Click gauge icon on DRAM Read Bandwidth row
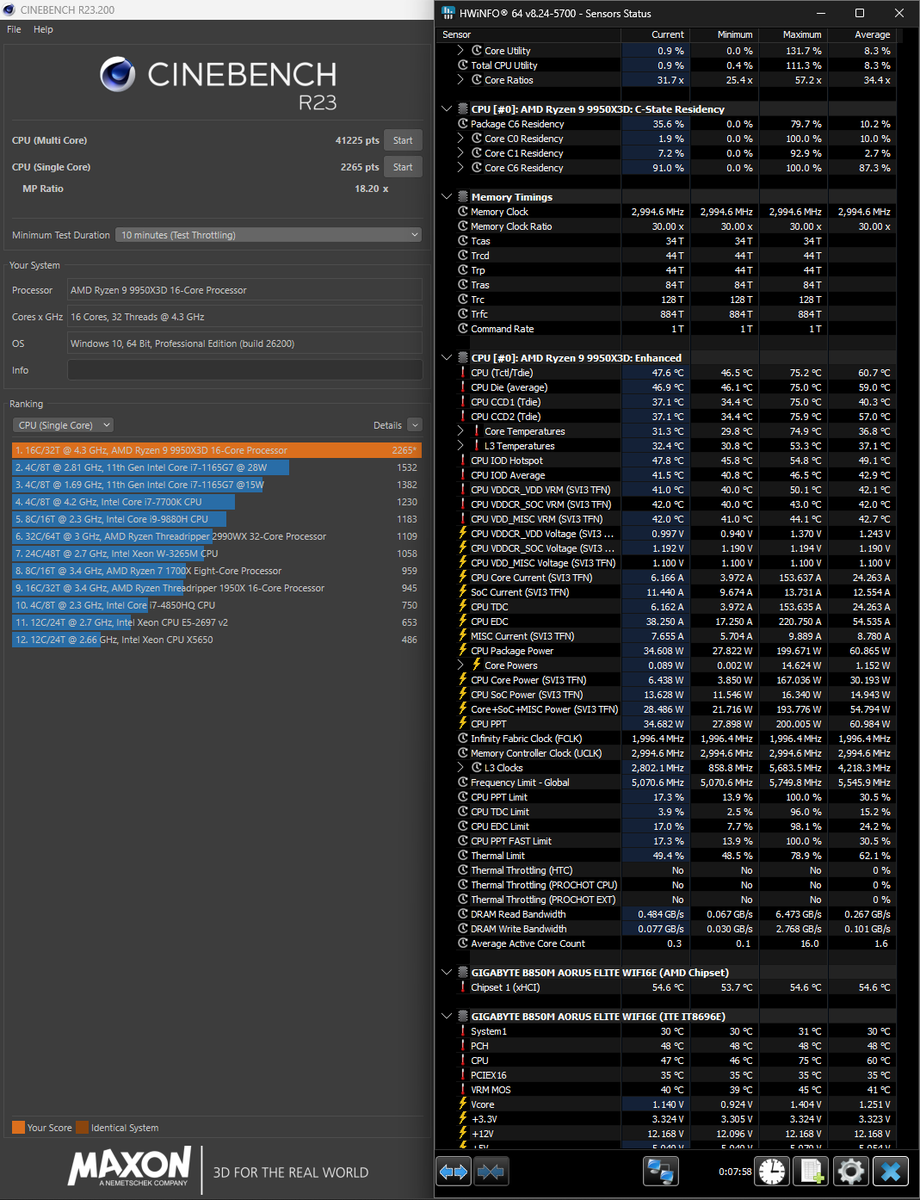920x1200 pixels. (x=462, y=914)
